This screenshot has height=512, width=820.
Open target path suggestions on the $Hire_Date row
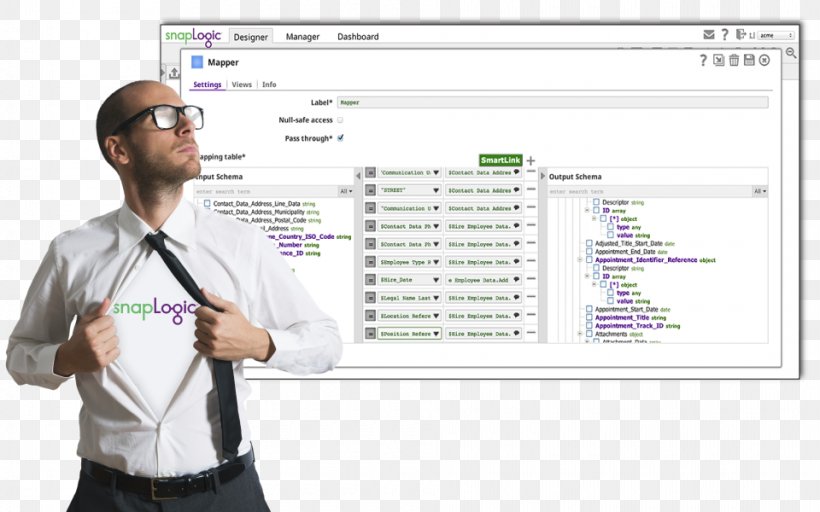517,279
